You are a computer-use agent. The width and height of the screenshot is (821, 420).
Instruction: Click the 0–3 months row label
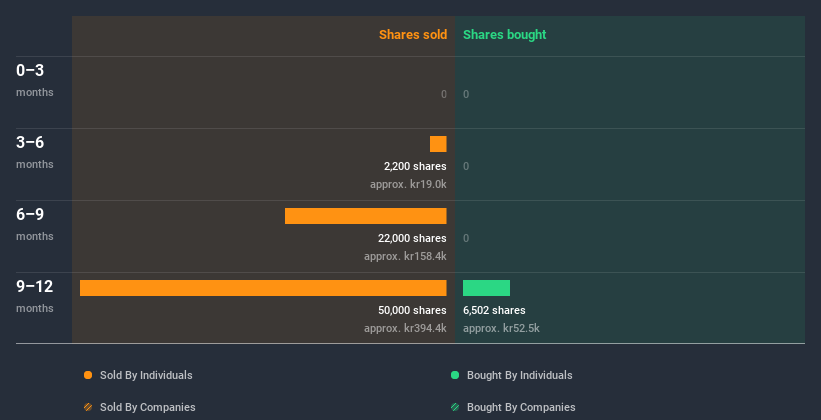(35, 80)
